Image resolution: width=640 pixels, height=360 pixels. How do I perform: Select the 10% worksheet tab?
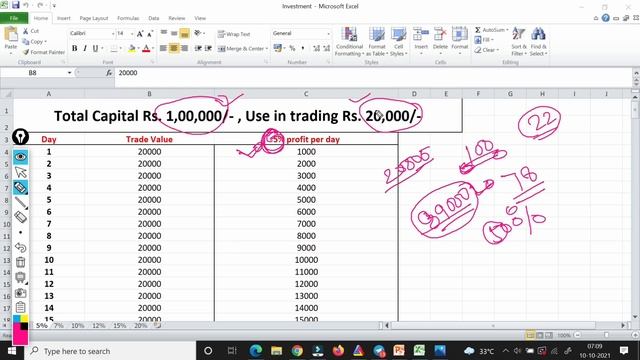78,326
